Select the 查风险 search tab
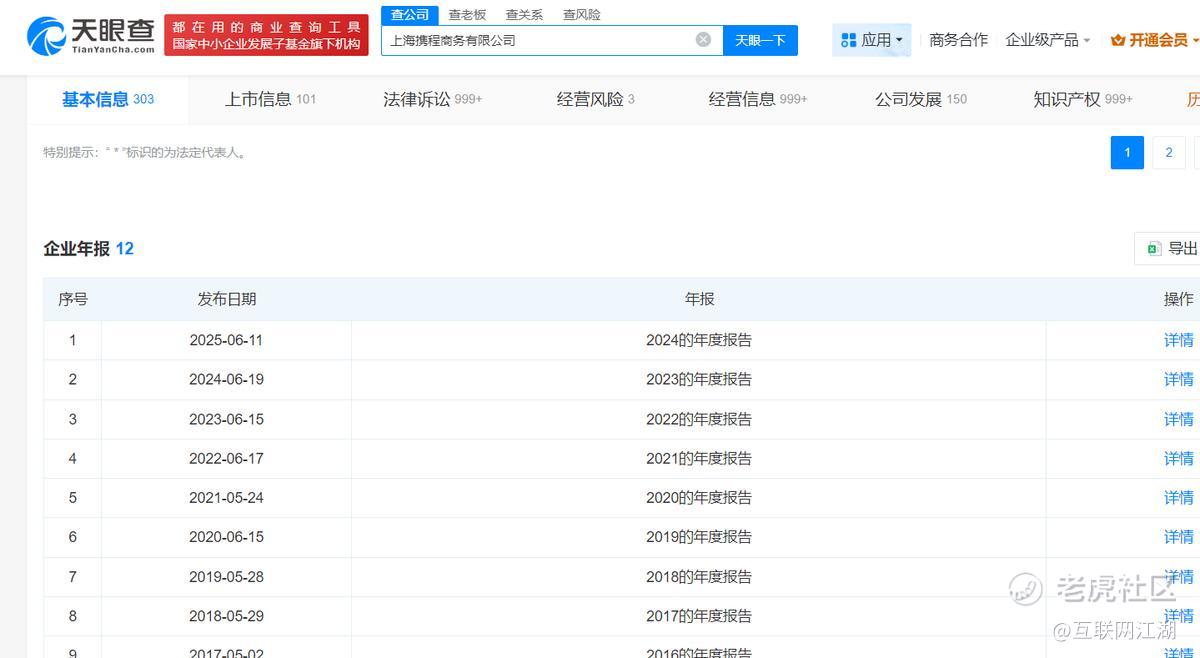Screen dimensions: 1200x658 point(581,15)
